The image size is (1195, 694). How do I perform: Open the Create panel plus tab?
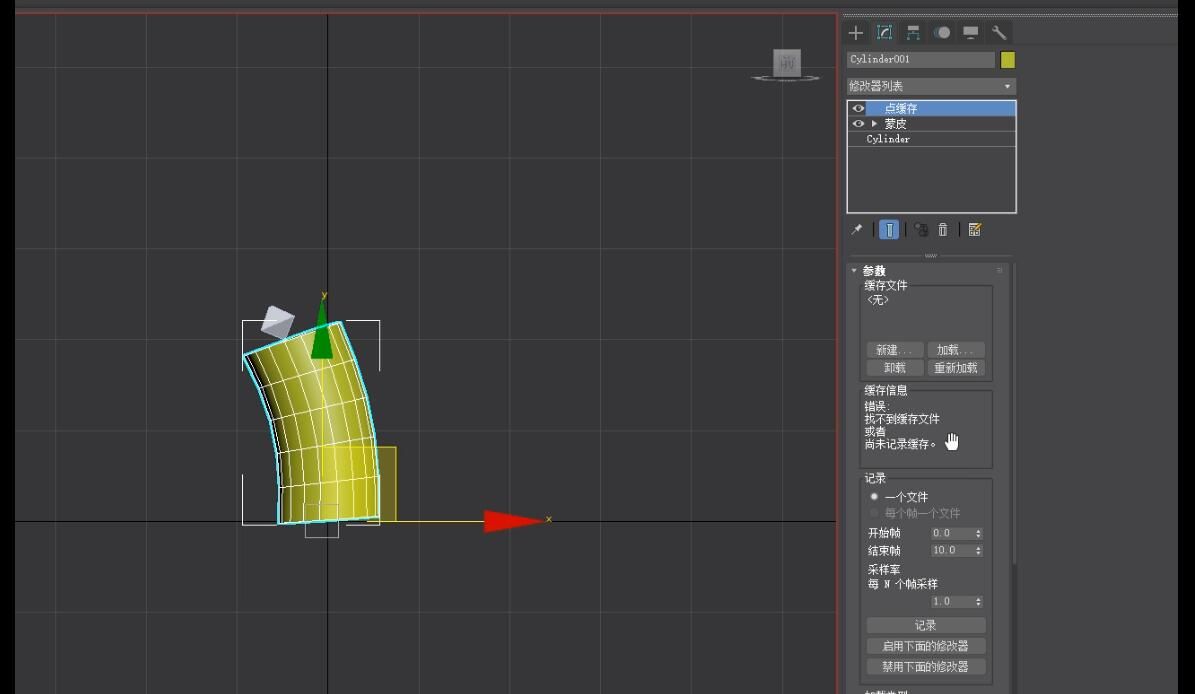(x=856, y=33)
